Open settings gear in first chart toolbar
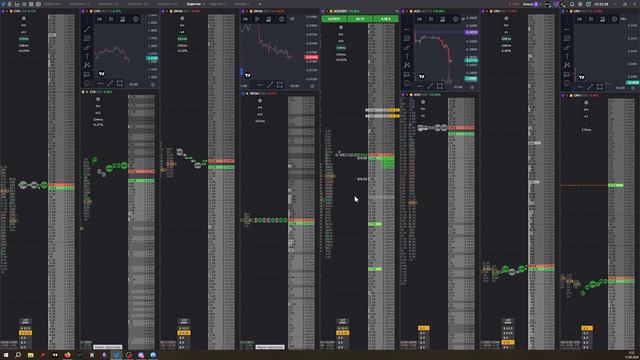640x360 pixels. click(136, 19)
